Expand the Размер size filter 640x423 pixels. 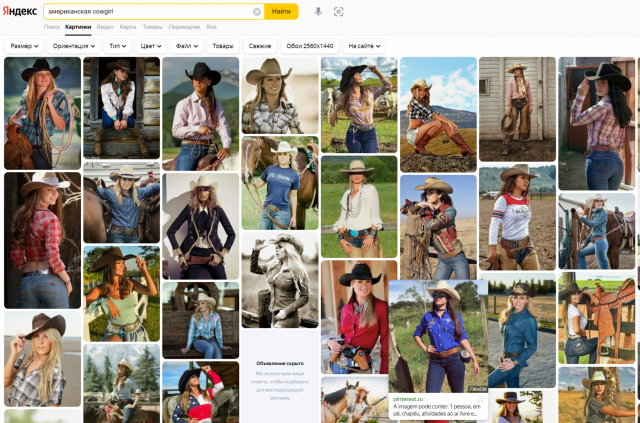(25, 46)
